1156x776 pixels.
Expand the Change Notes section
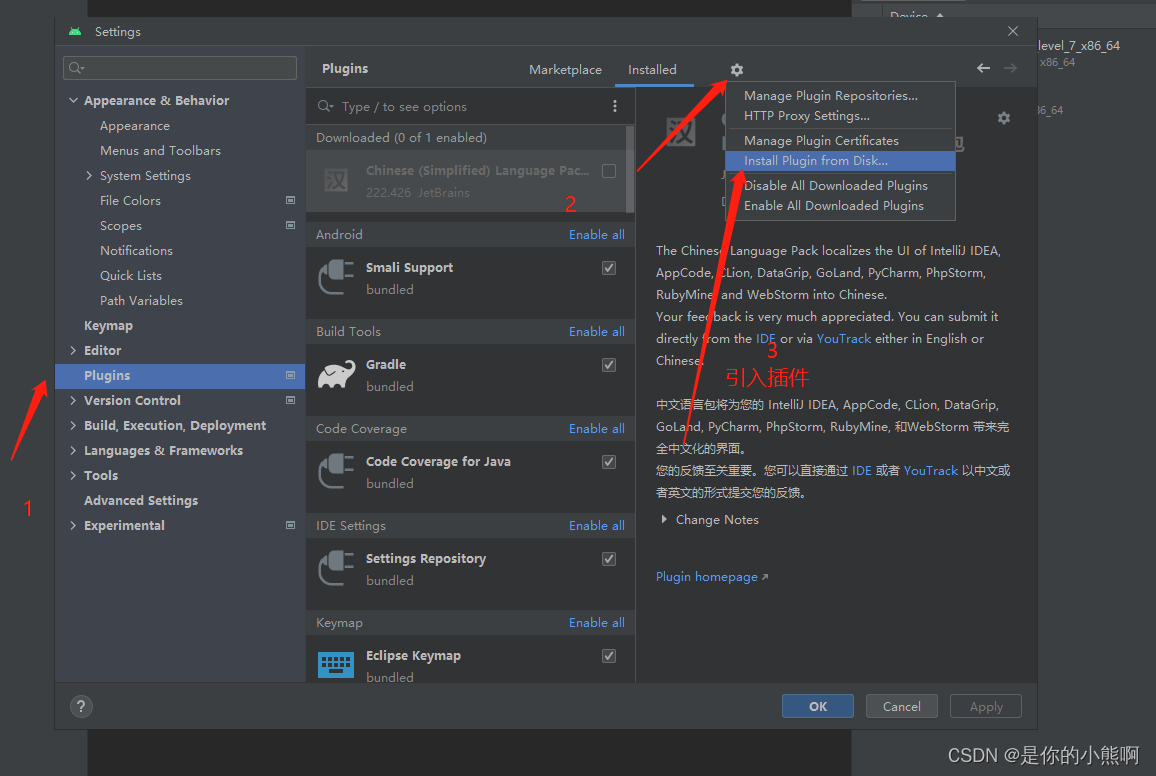pyautogui.click(x=664, y=520)
